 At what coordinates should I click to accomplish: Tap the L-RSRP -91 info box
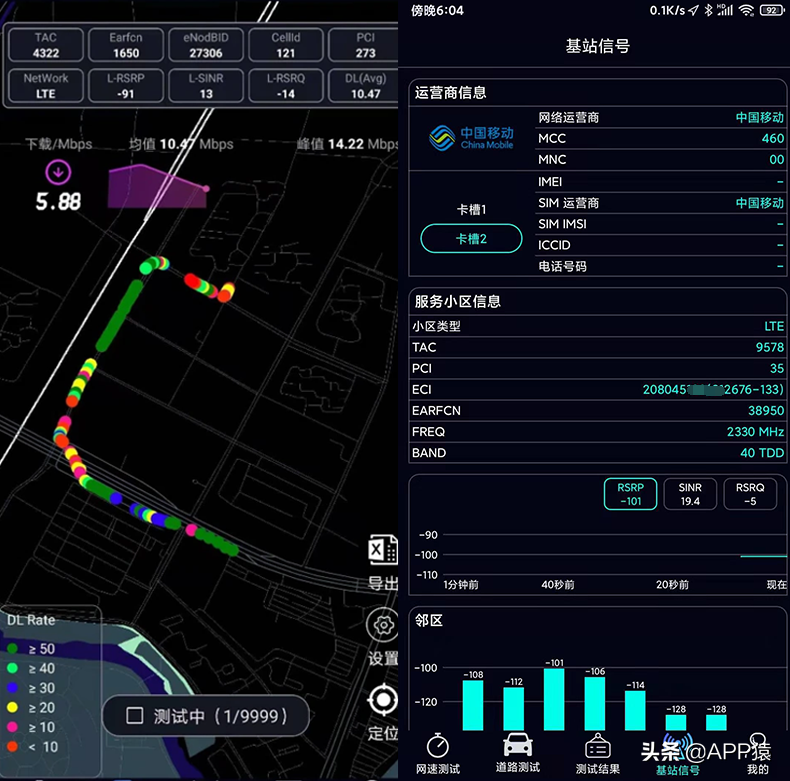tap(125, 86)
